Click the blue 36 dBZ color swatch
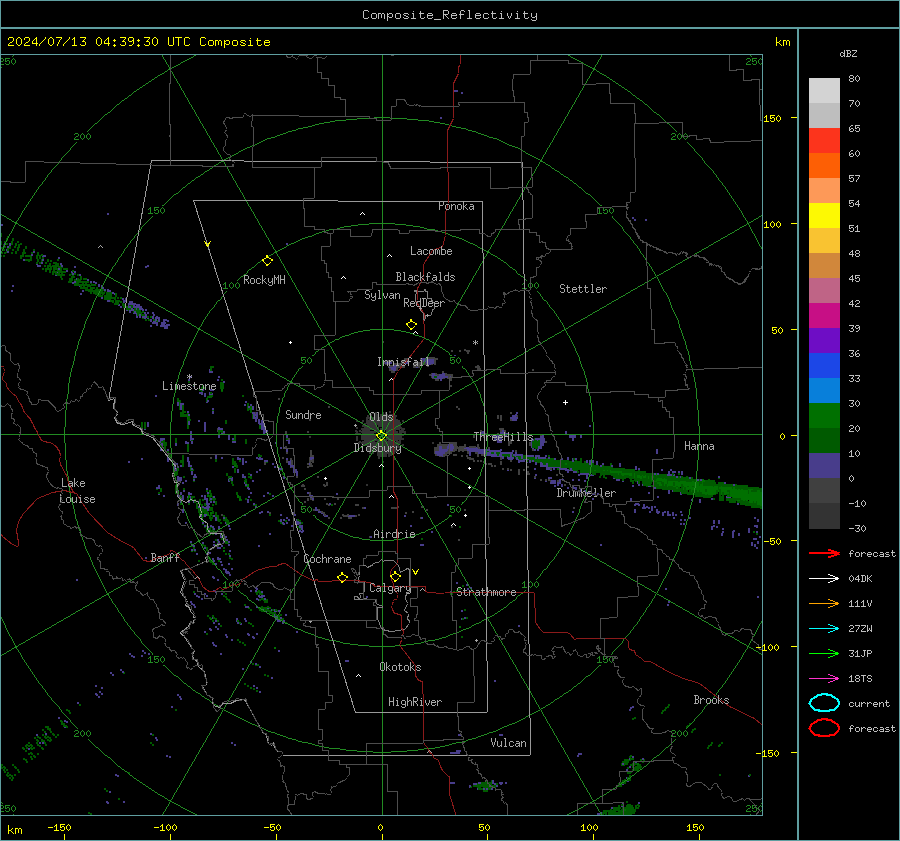900x841 pixels. click(824, 366)
